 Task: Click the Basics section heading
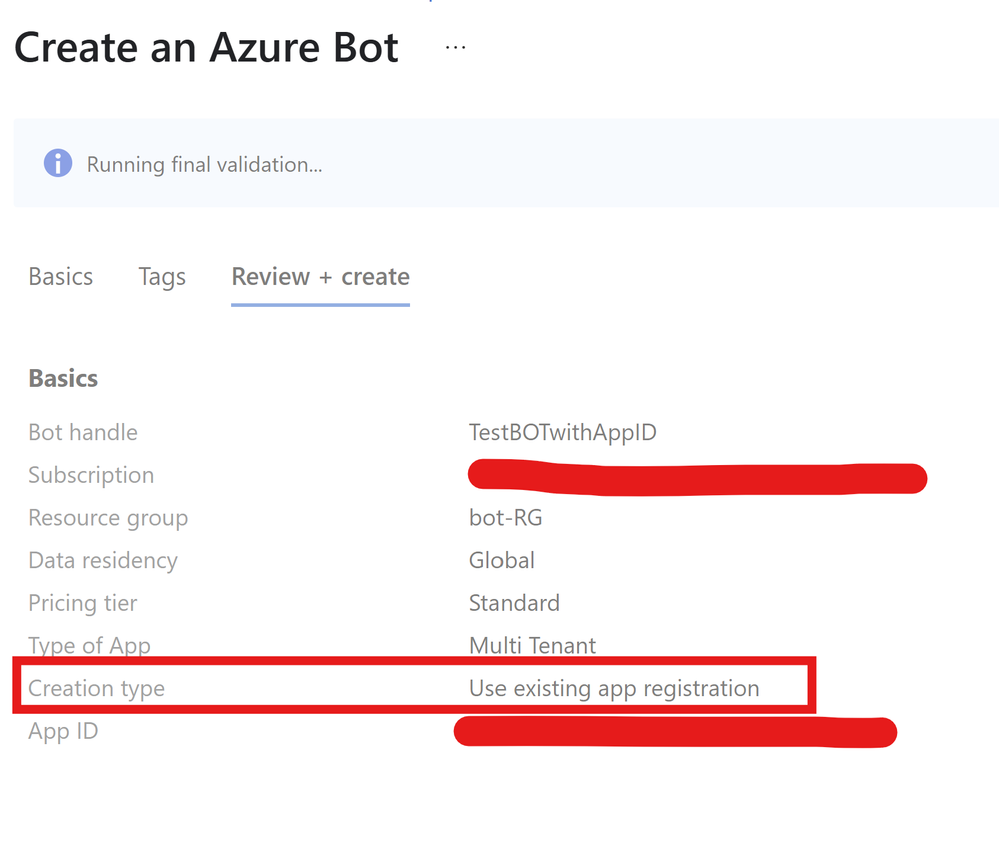pos(63,378)
